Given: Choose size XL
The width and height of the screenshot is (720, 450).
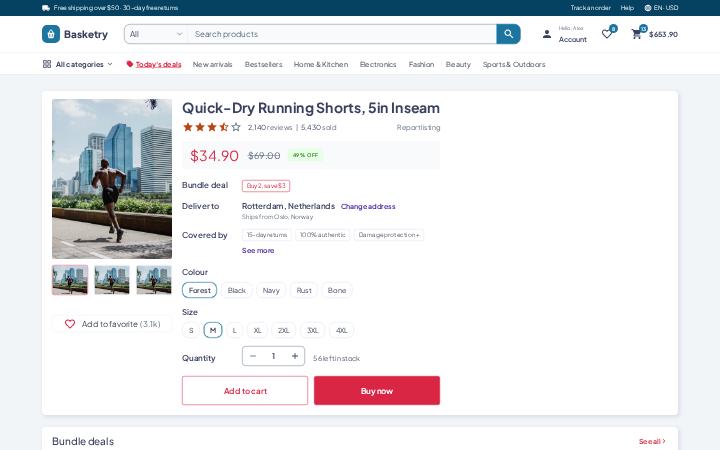Looking at the screenshot, I should [257, 330].
